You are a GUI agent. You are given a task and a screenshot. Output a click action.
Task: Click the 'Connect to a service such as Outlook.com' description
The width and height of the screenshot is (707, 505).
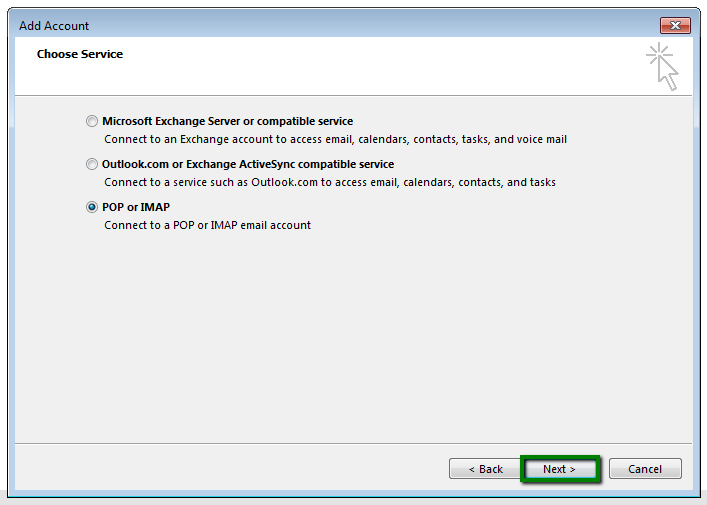point(330,182)
